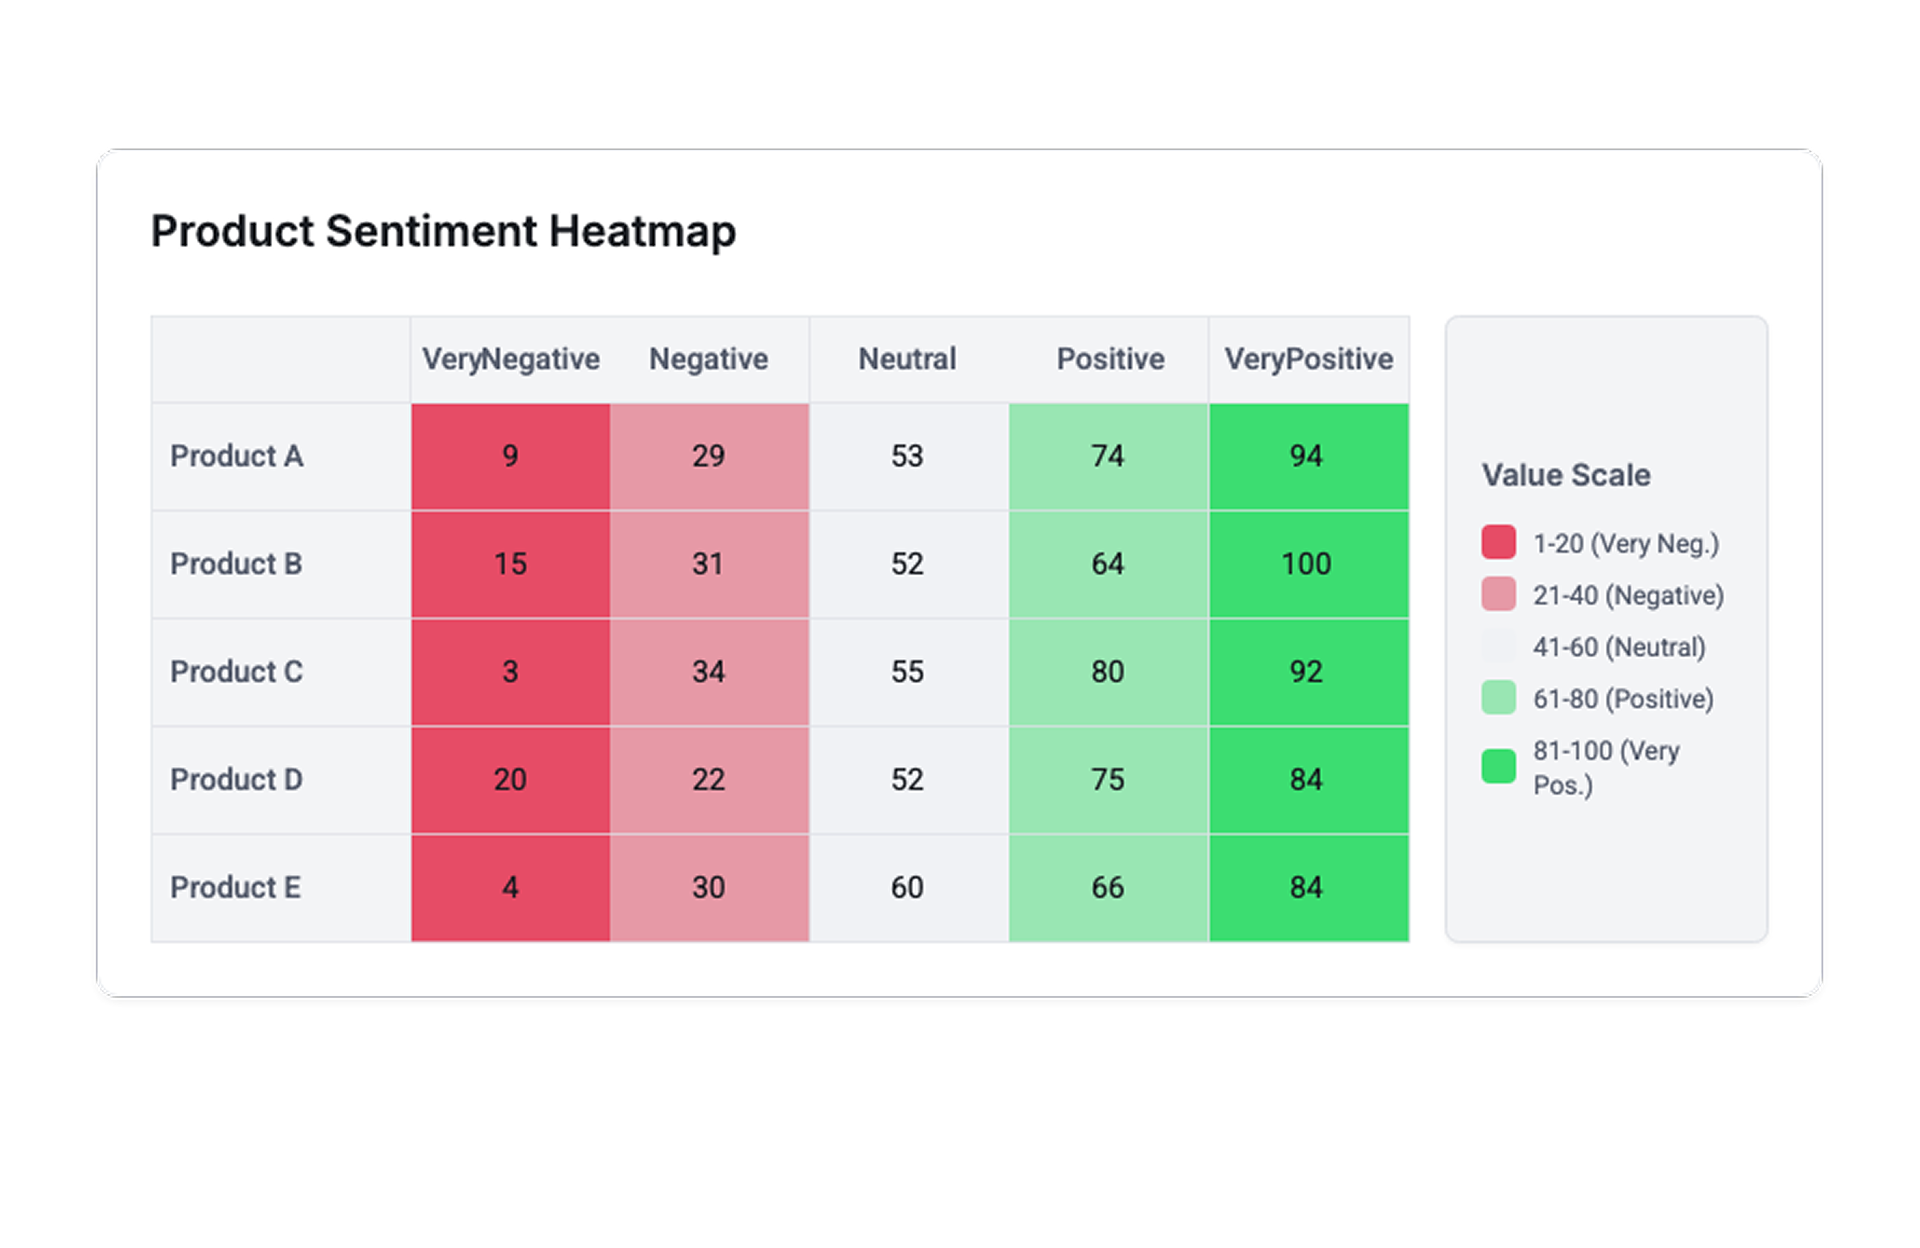Viewport: 1920px width, 1248px height.
Task: Click the Product A row label
Action: 237,456
